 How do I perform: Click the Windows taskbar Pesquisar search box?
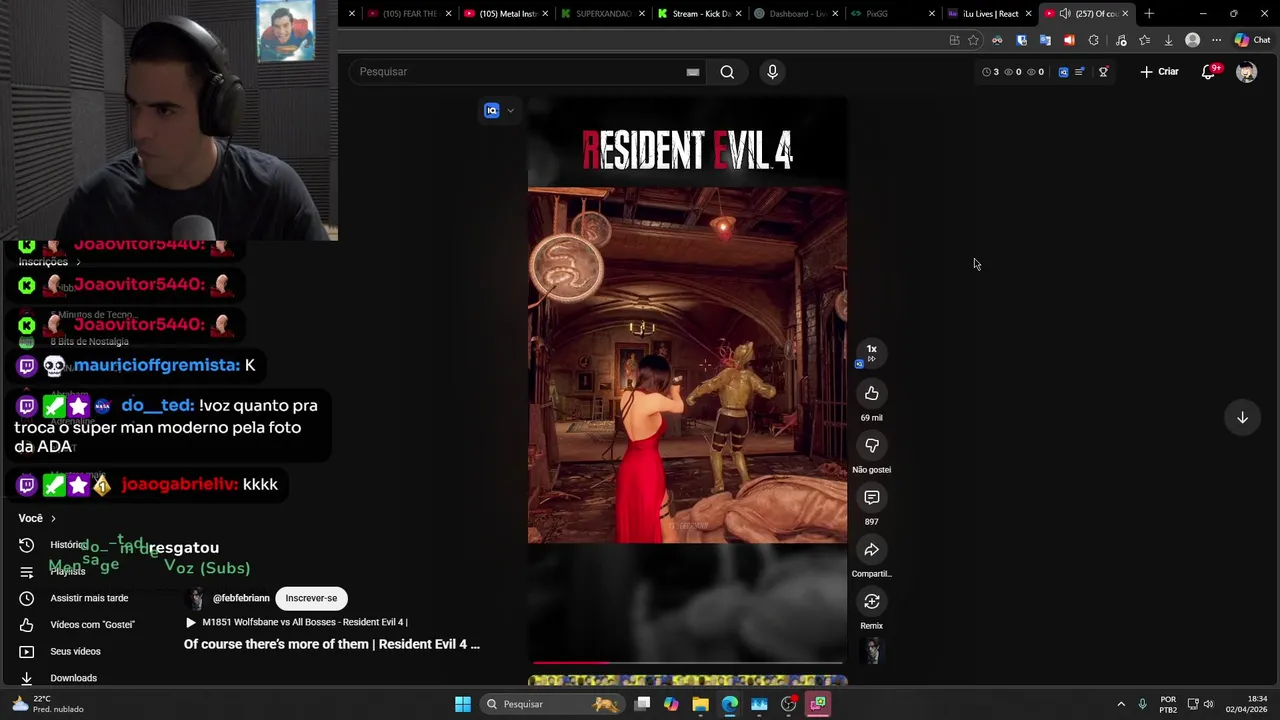pos(551,704)
